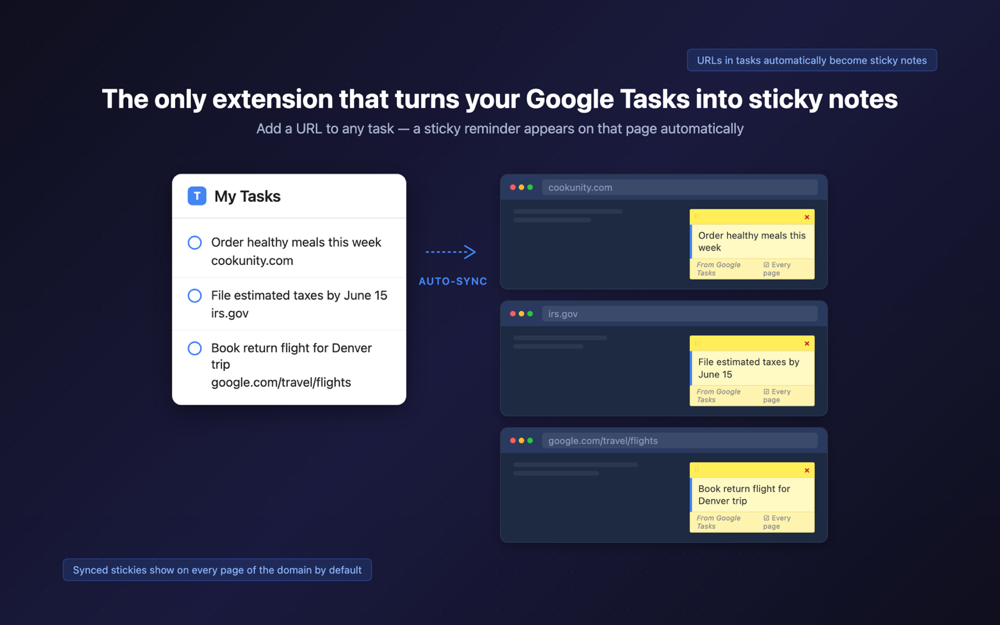Click the irs.gov address bar

click(x=680, y=314)
